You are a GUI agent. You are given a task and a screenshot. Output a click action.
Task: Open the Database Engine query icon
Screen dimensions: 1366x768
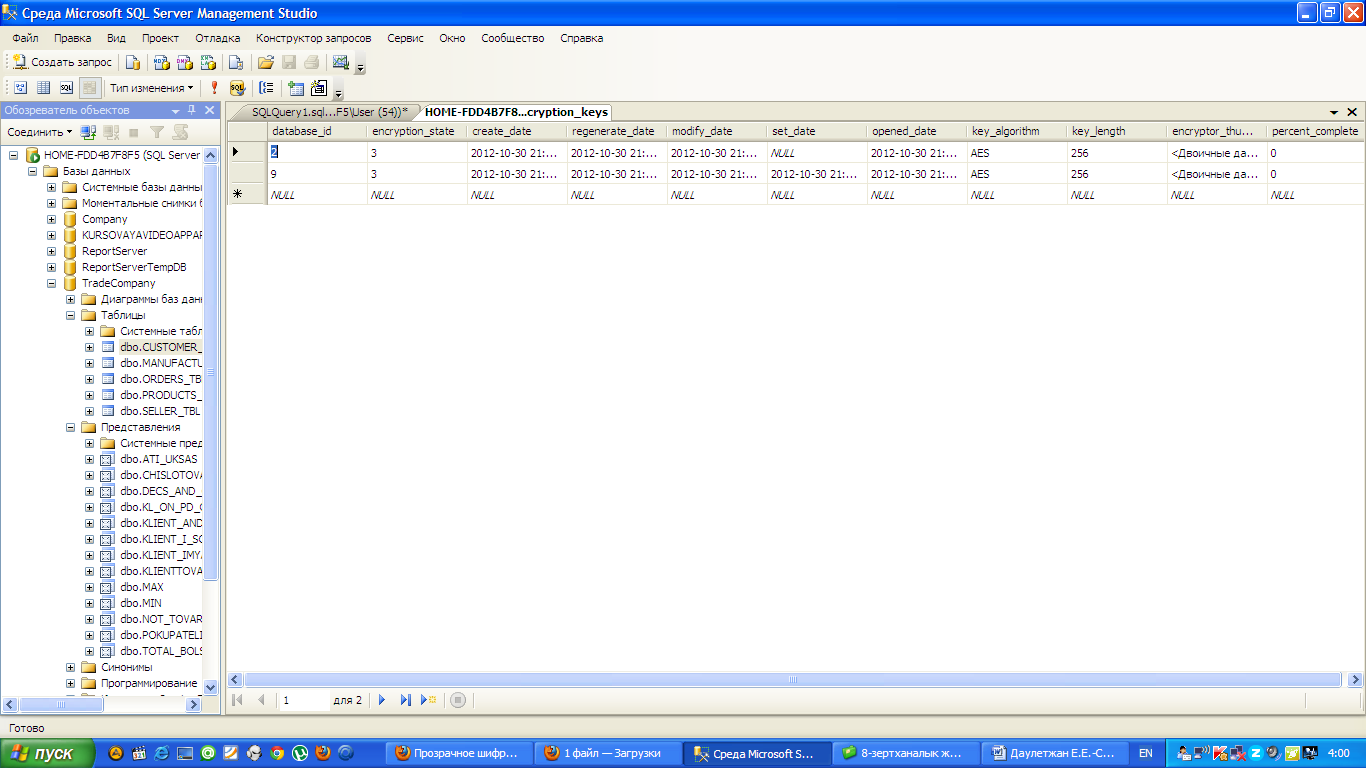coord(133,62)
